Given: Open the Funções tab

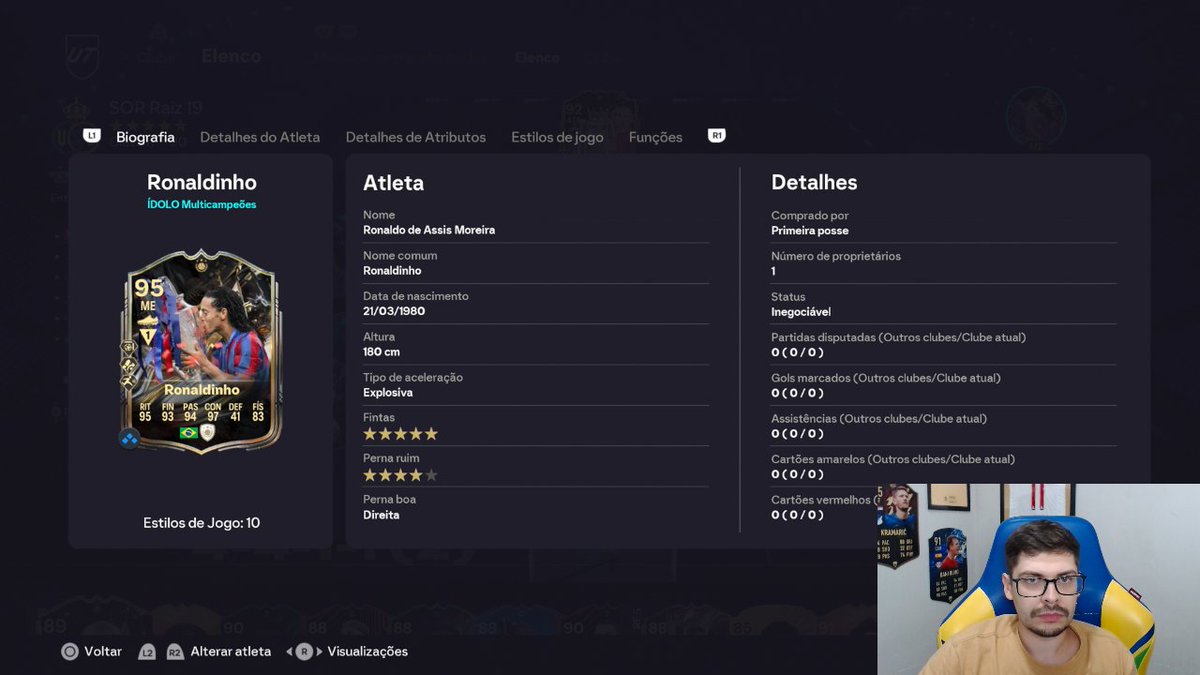Looking at the screenshot, I should (656, 137).
